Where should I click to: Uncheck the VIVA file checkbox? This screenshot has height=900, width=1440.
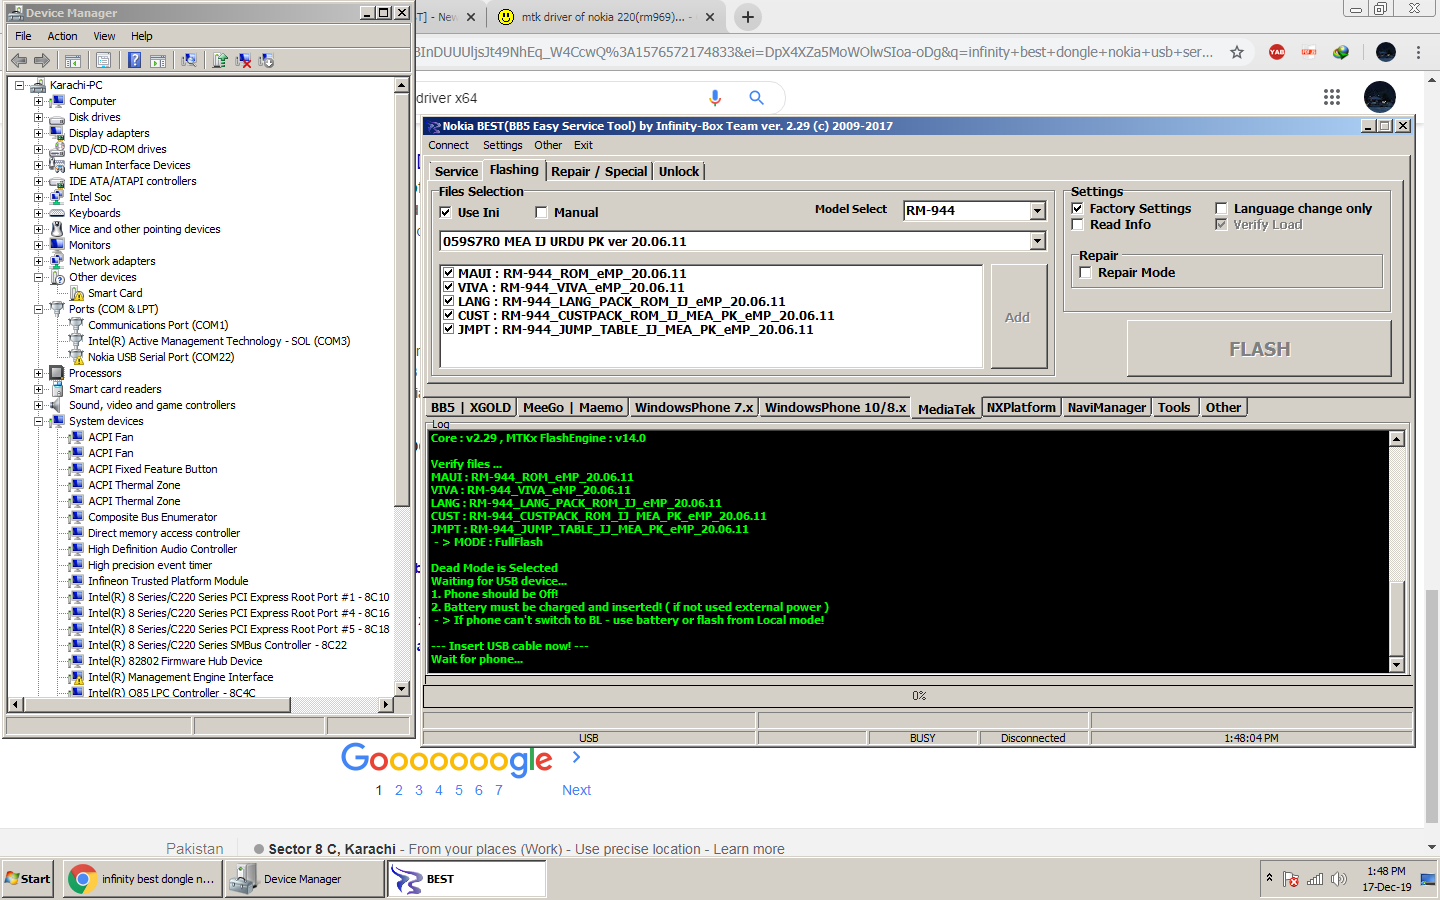[449, 287]
